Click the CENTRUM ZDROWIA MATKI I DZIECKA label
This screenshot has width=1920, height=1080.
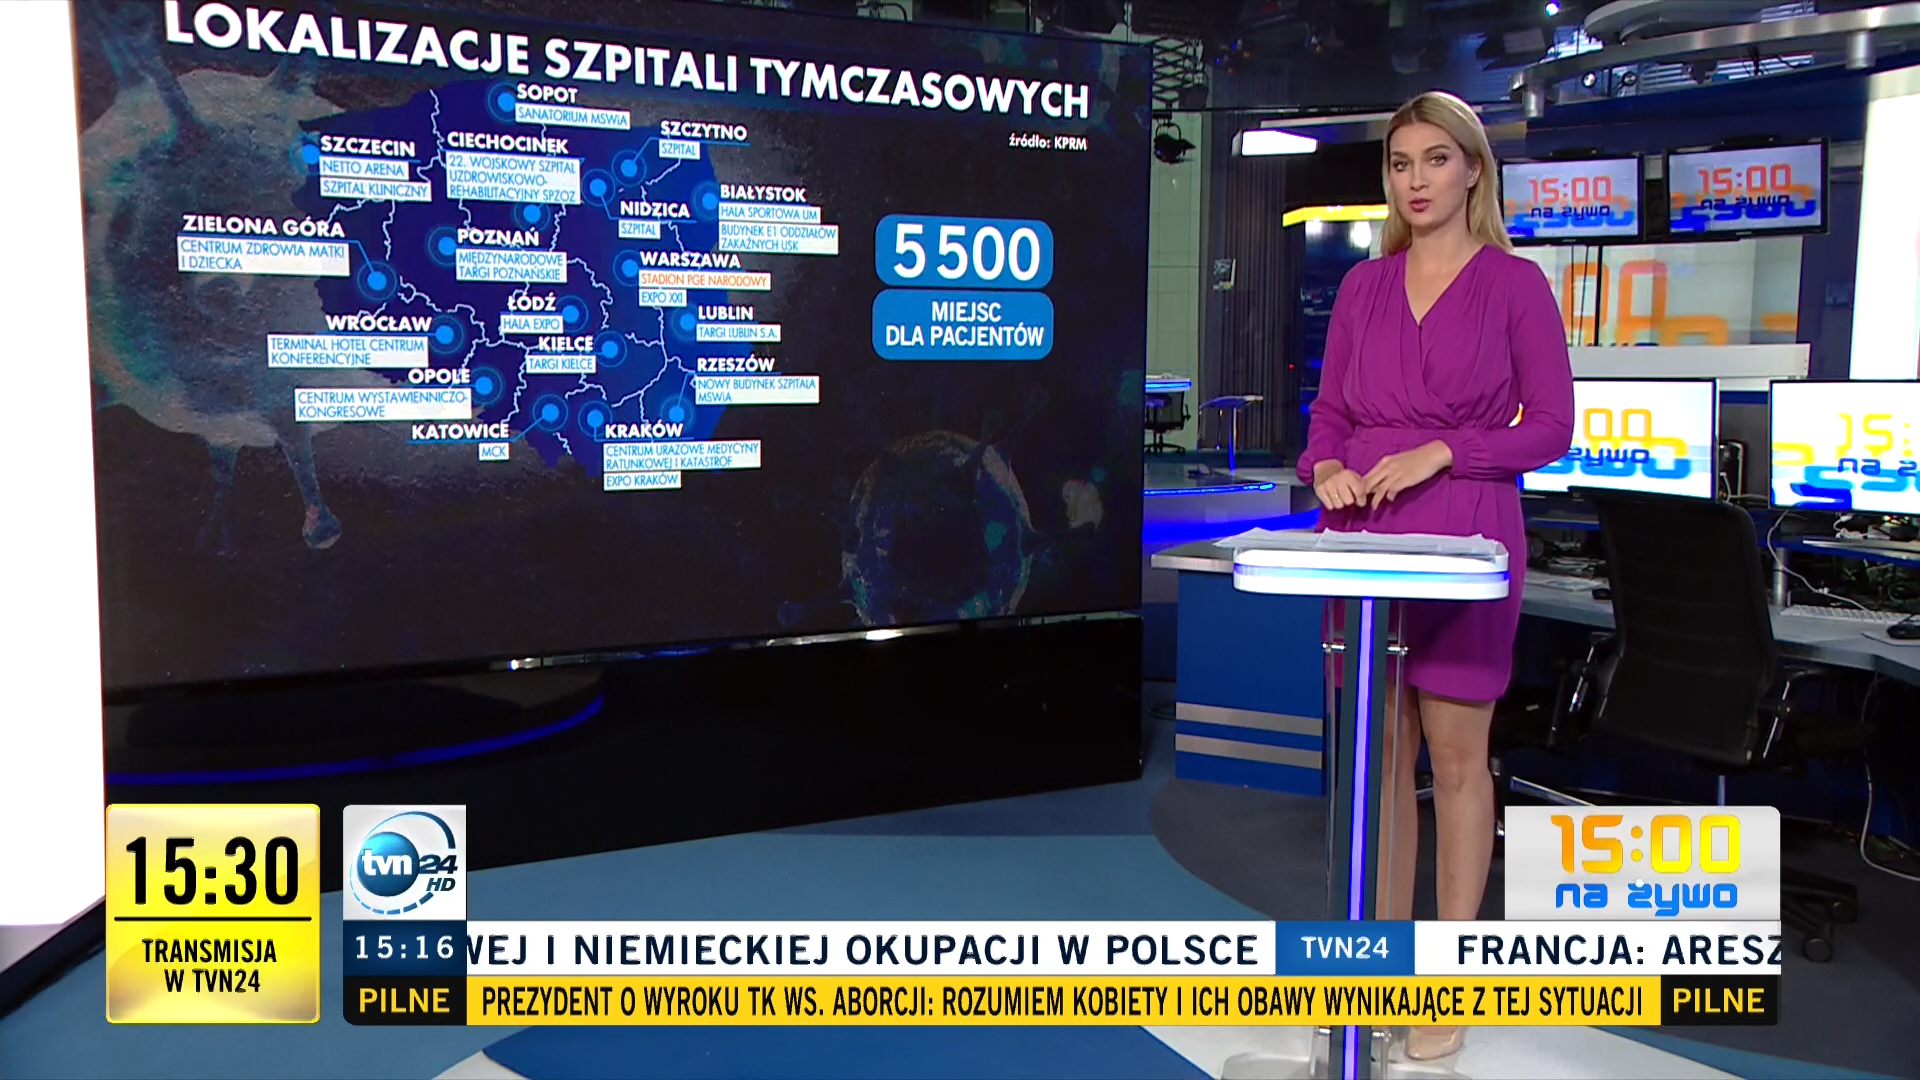coord(263,255)
